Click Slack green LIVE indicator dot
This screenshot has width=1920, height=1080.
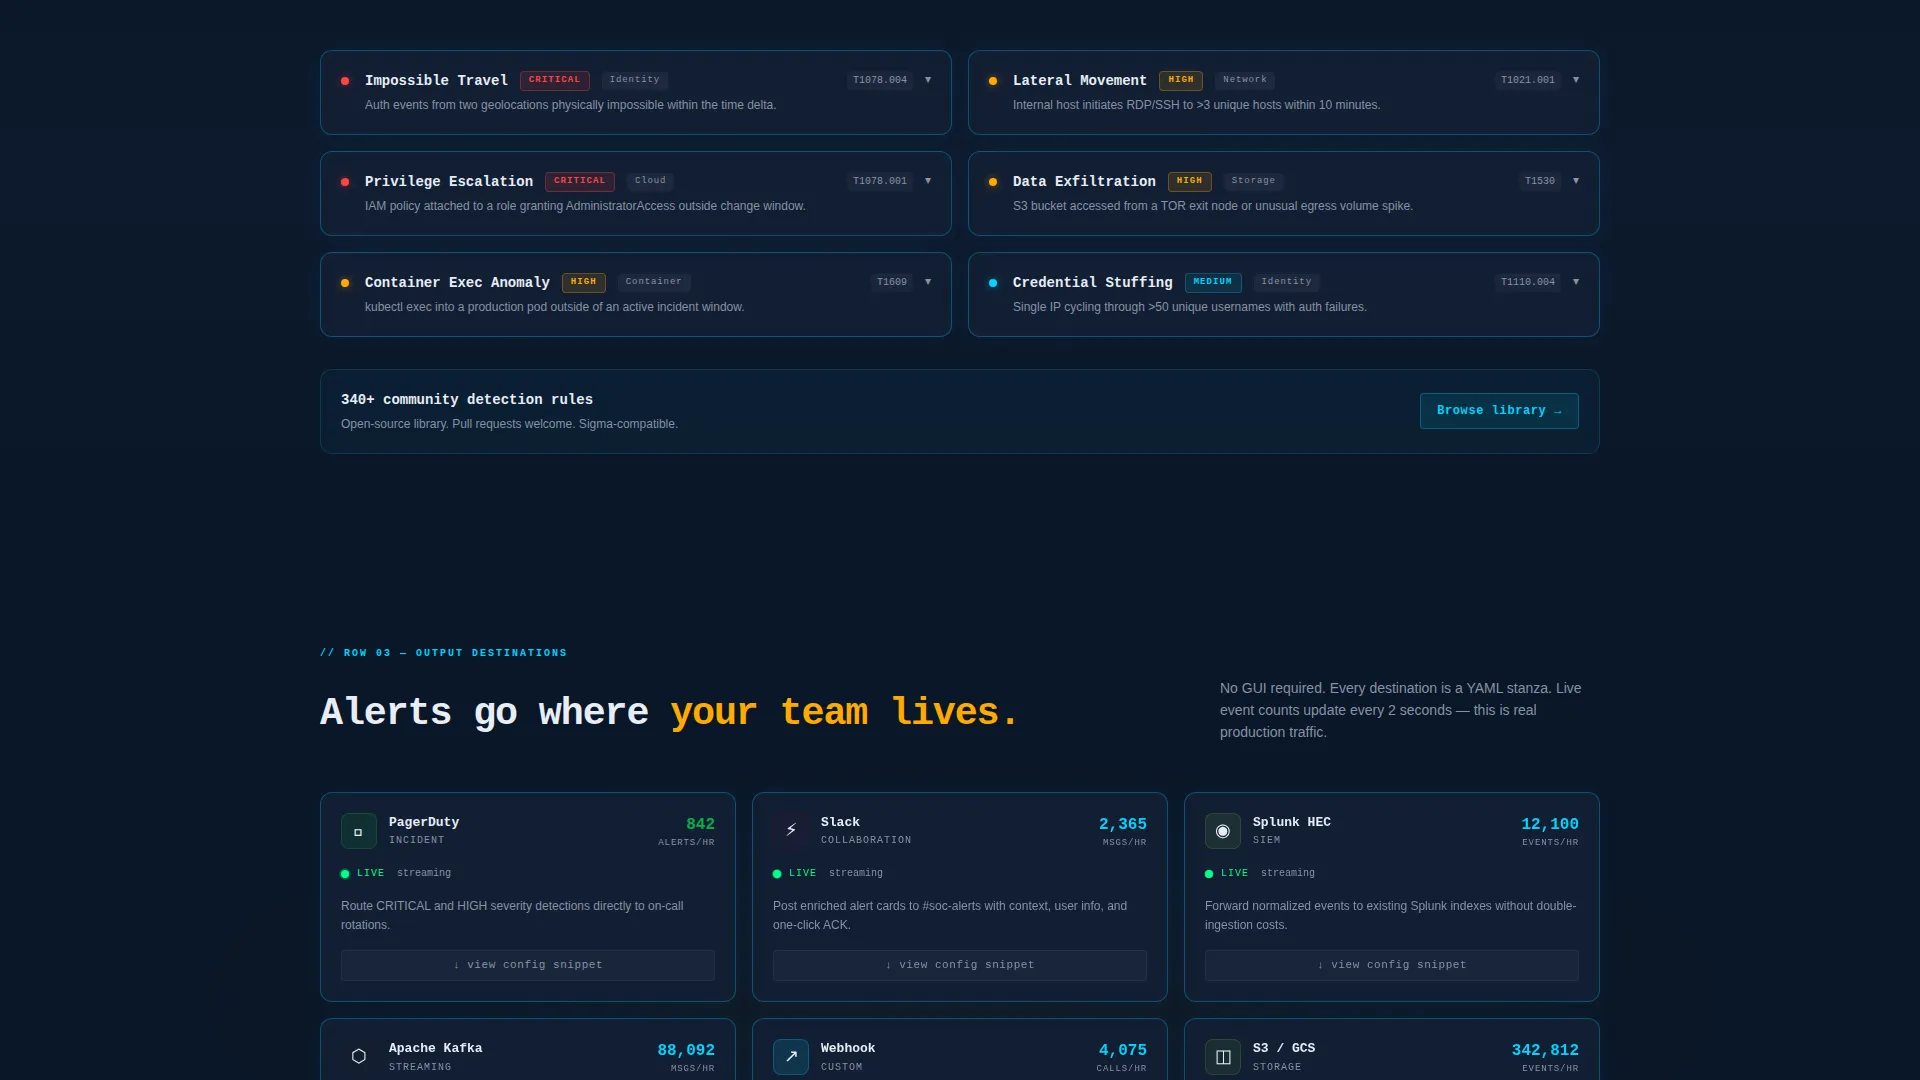pos(777,874)
